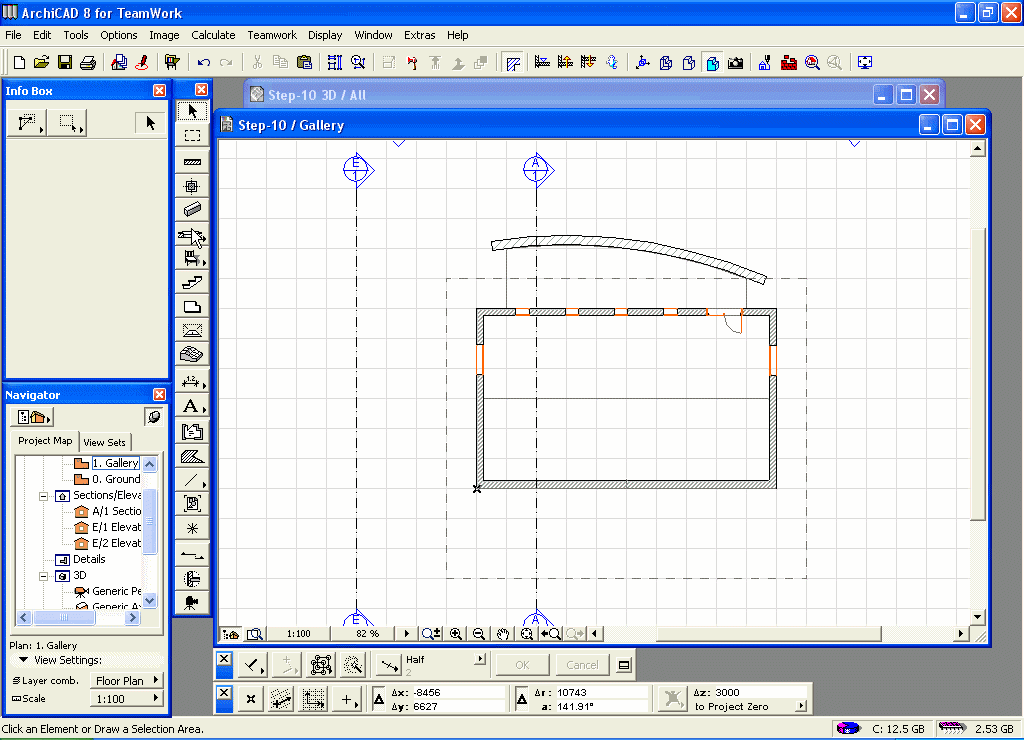Collapse the Sections/Elevations tree node
This screenshot has width=1024, height=740.
coord(44,495)
